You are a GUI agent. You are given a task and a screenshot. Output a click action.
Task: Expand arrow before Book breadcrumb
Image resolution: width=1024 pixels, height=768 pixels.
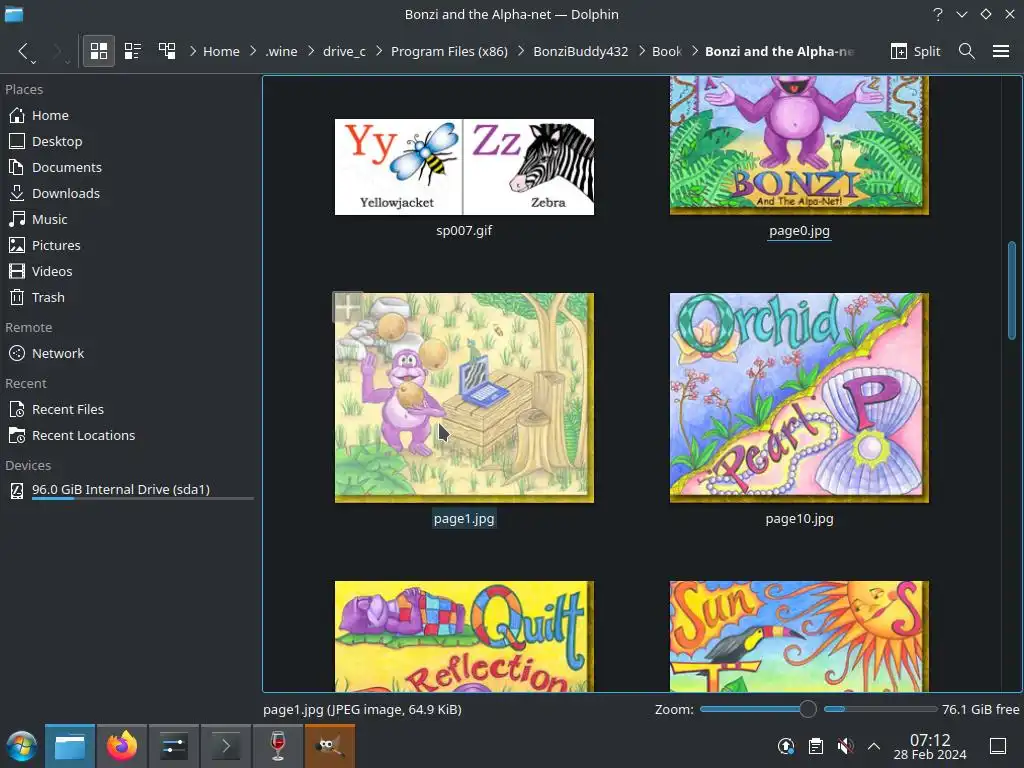tap(642, 51)
